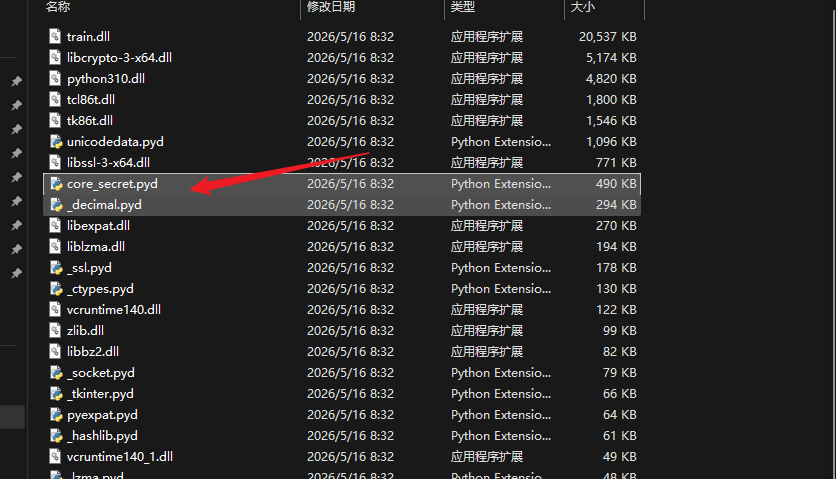
Task: Sort by 类型 column header
Action: click(463, 7)
